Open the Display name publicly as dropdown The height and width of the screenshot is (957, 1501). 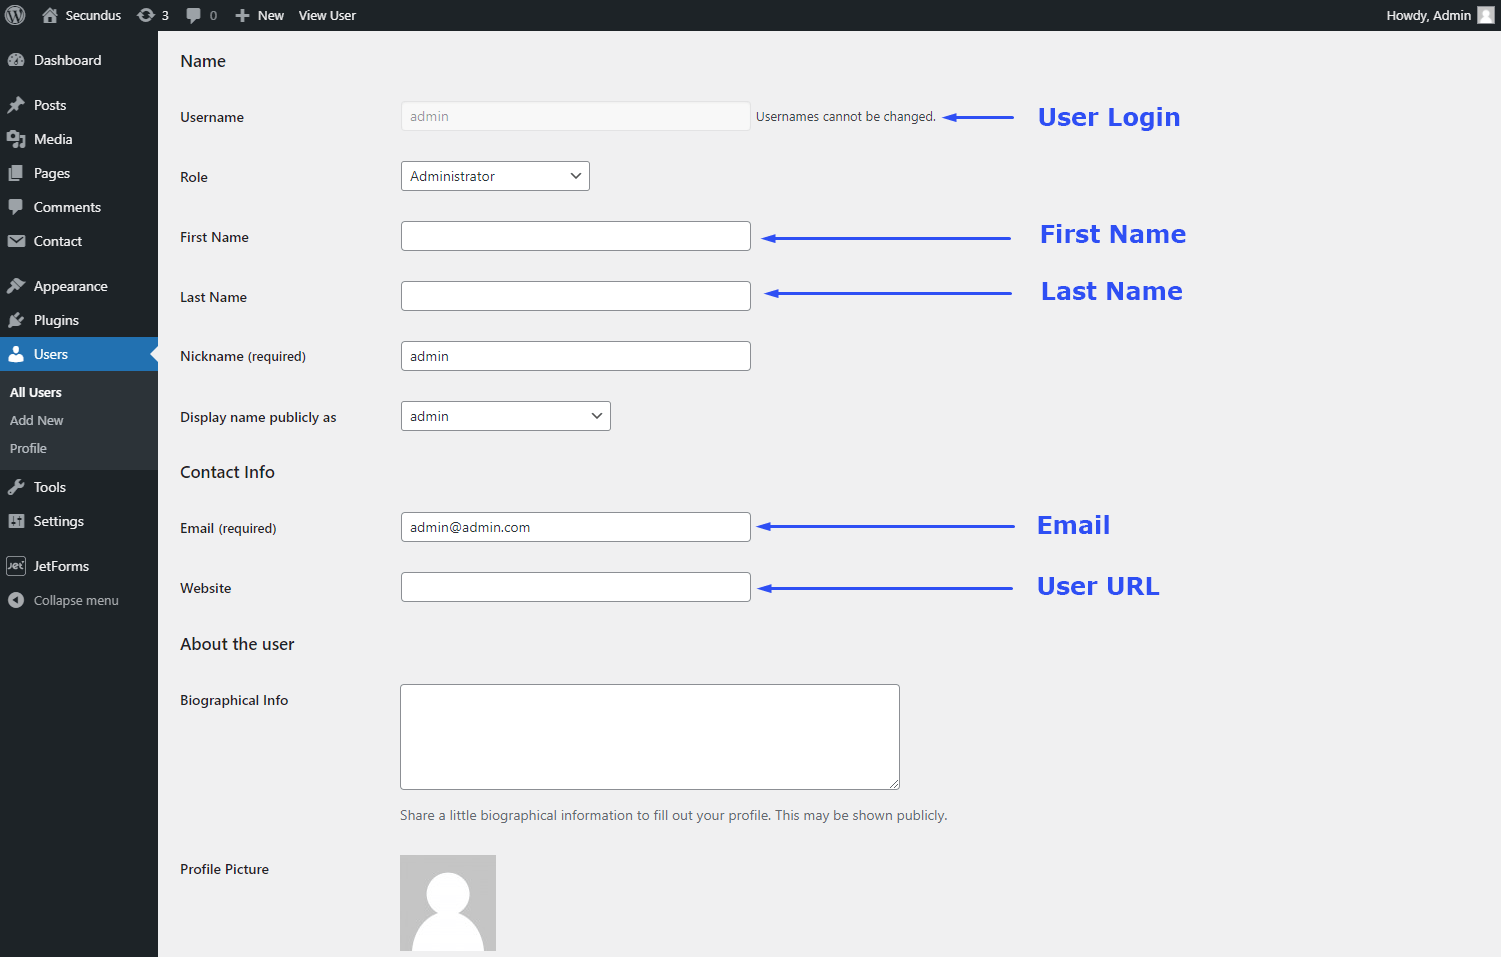(x=505, y=415)
